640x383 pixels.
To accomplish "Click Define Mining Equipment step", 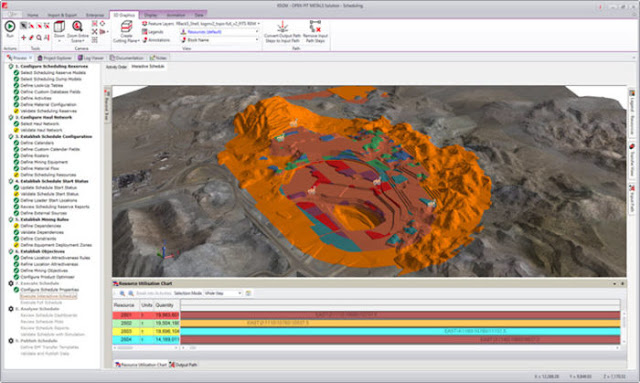I will click(44, 162).
